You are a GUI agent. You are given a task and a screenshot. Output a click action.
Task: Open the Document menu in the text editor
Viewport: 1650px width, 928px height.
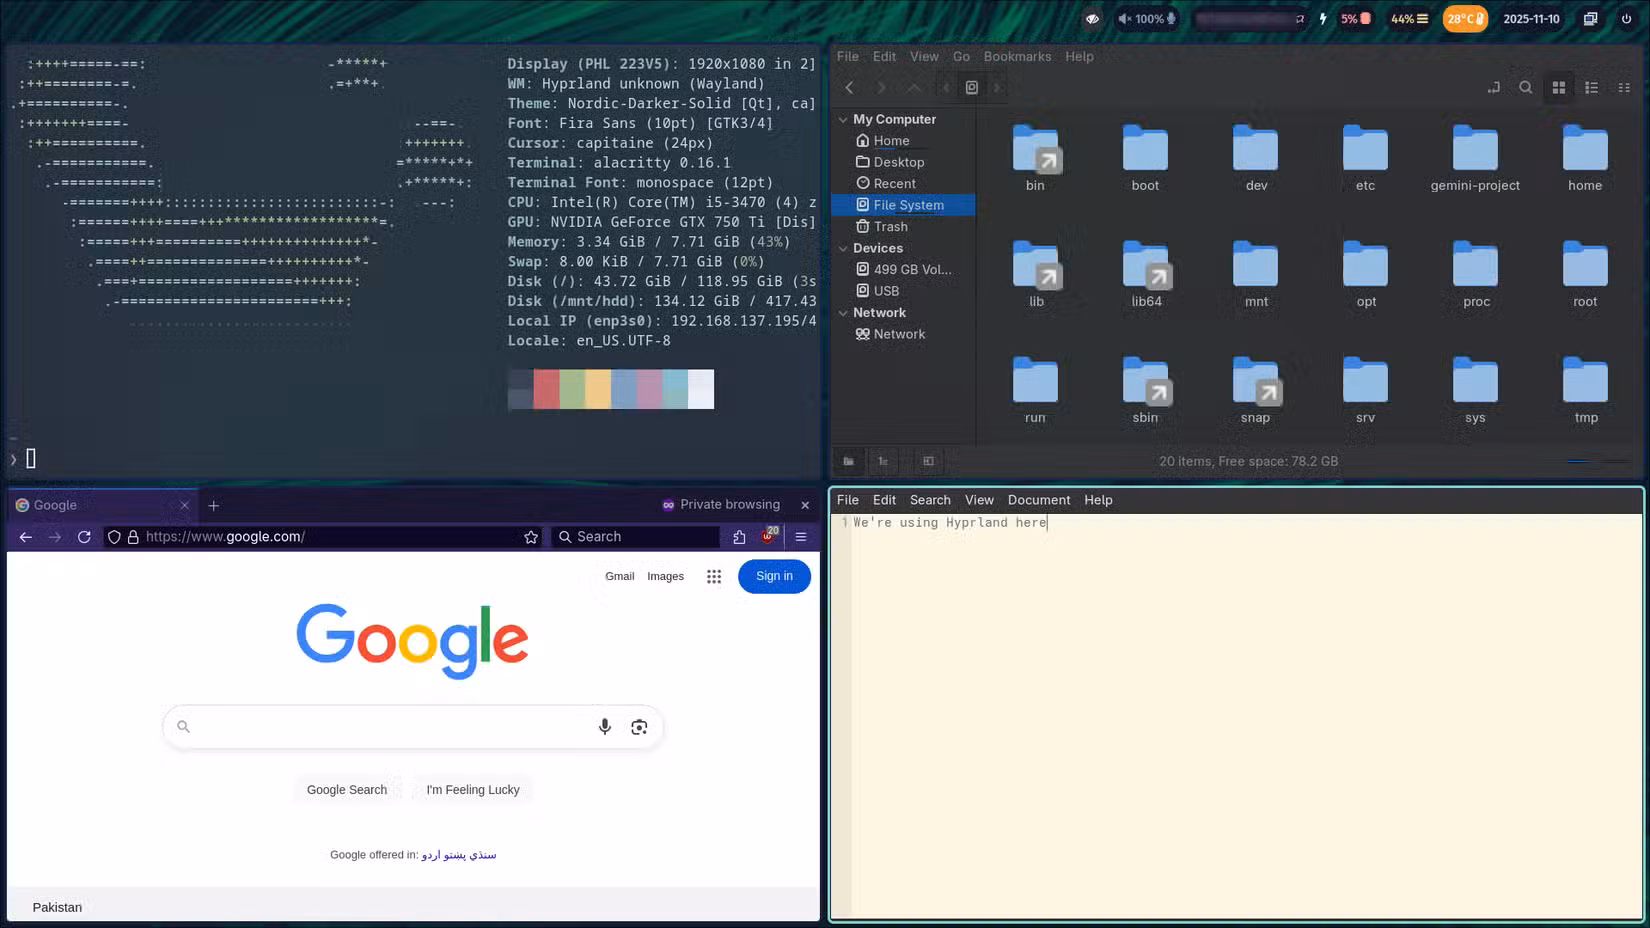pos(1039,500)
